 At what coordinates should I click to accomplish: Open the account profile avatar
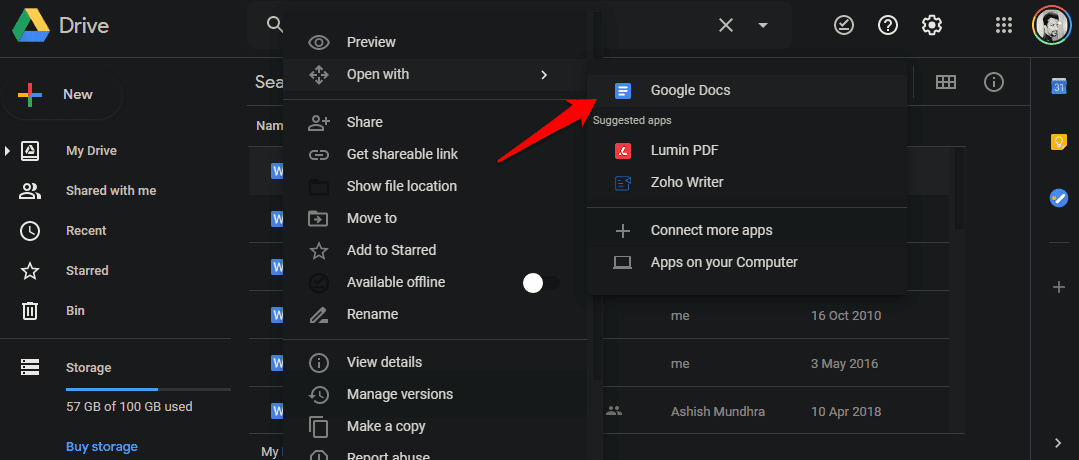pos(1051,25)
